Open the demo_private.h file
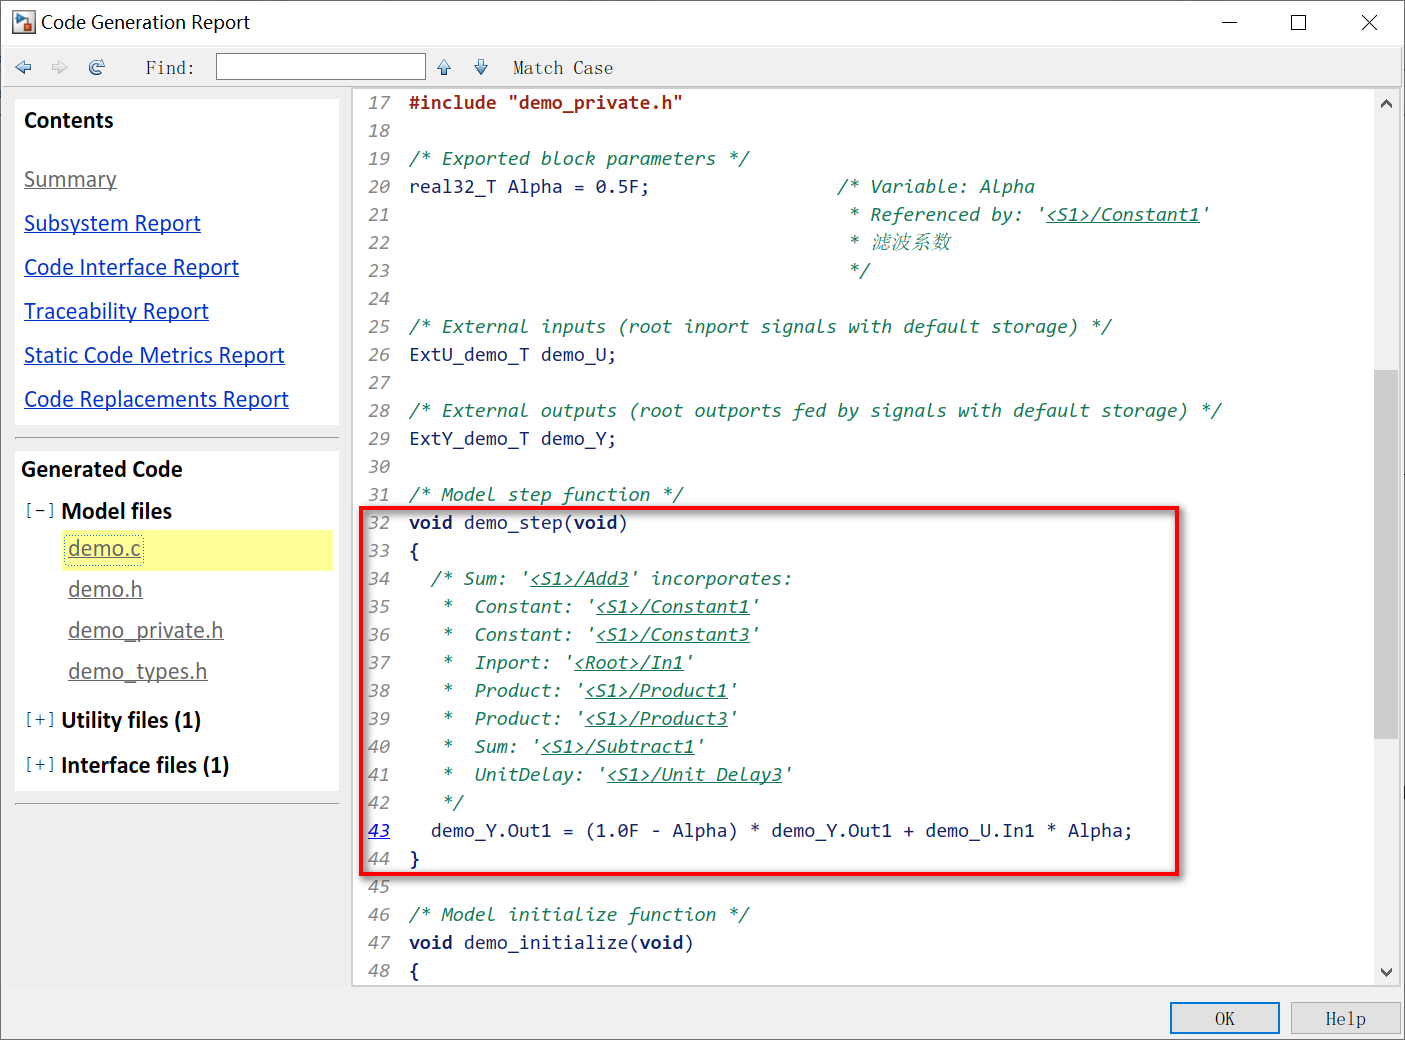The image size is (1405, 1040). pyautogui.click(x=145, y=631)
